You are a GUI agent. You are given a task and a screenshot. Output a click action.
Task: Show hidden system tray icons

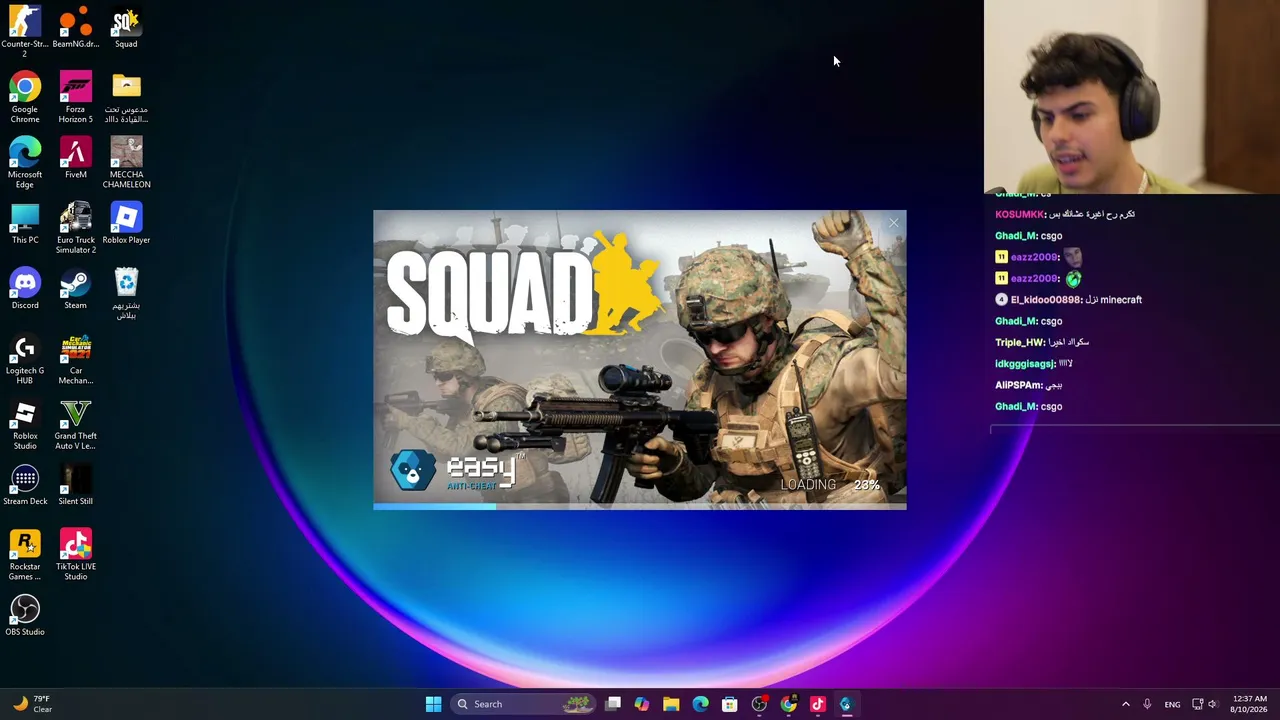1125,704
